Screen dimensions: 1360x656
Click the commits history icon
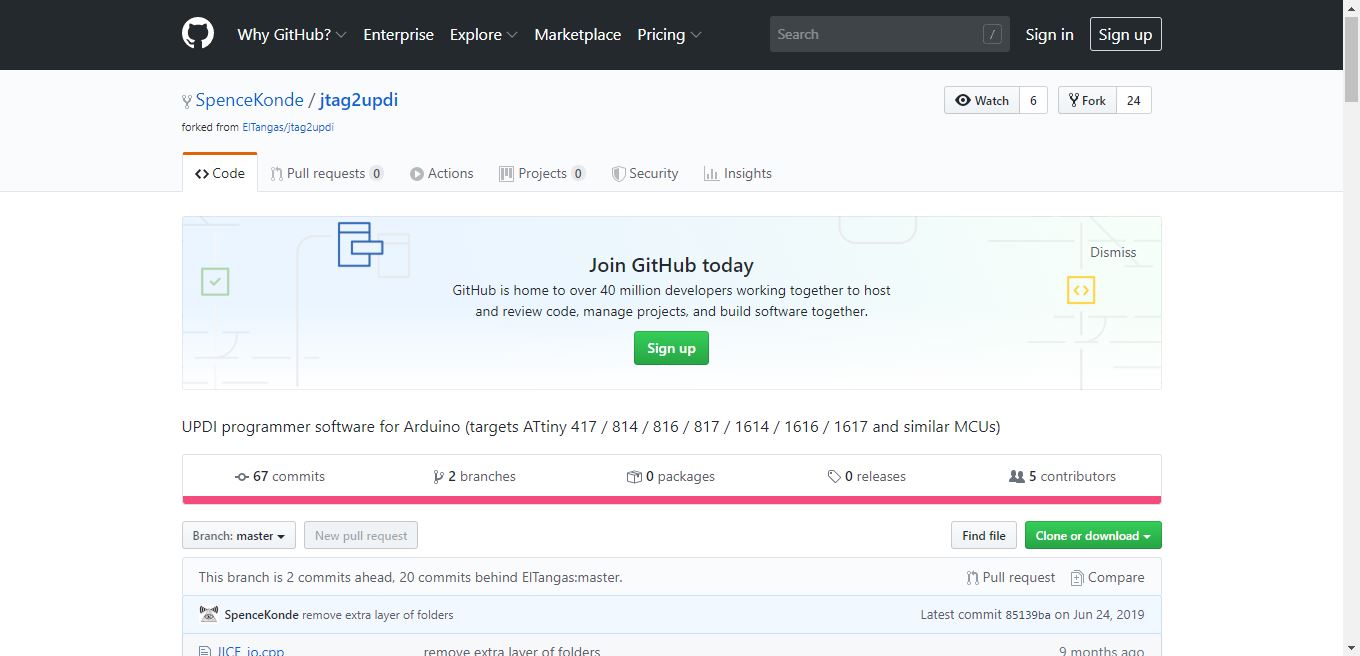pyautogui.click(x=241, y=477)
